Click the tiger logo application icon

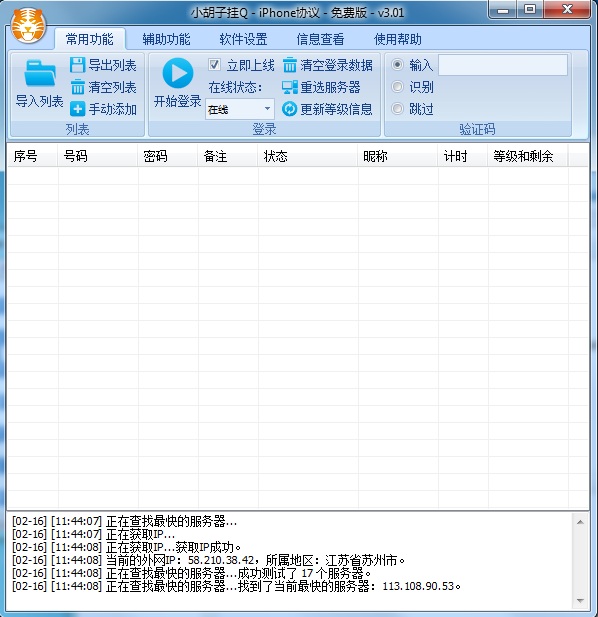pyautogui.click(x=28, y=25)
